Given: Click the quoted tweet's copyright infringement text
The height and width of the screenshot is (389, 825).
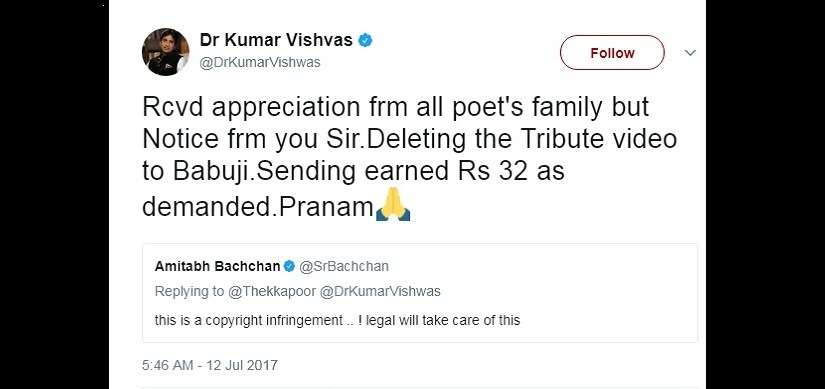Looking at the screenshot, I should 337,320.
